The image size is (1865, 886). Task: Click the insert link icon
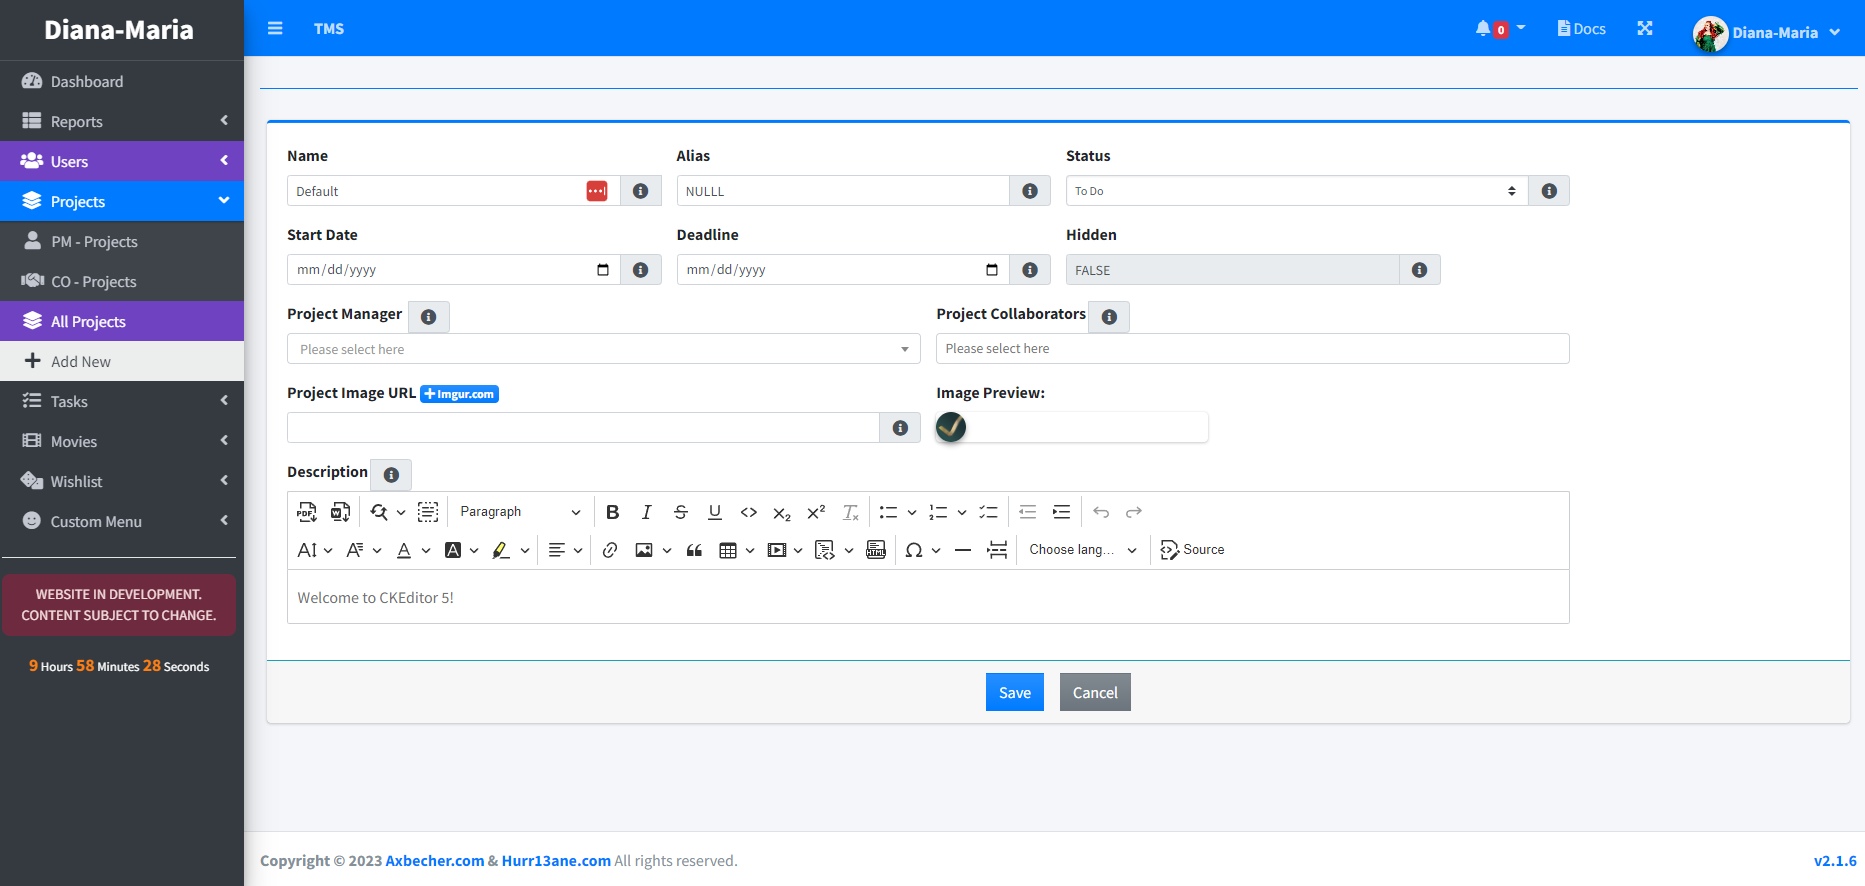[610, 550]
